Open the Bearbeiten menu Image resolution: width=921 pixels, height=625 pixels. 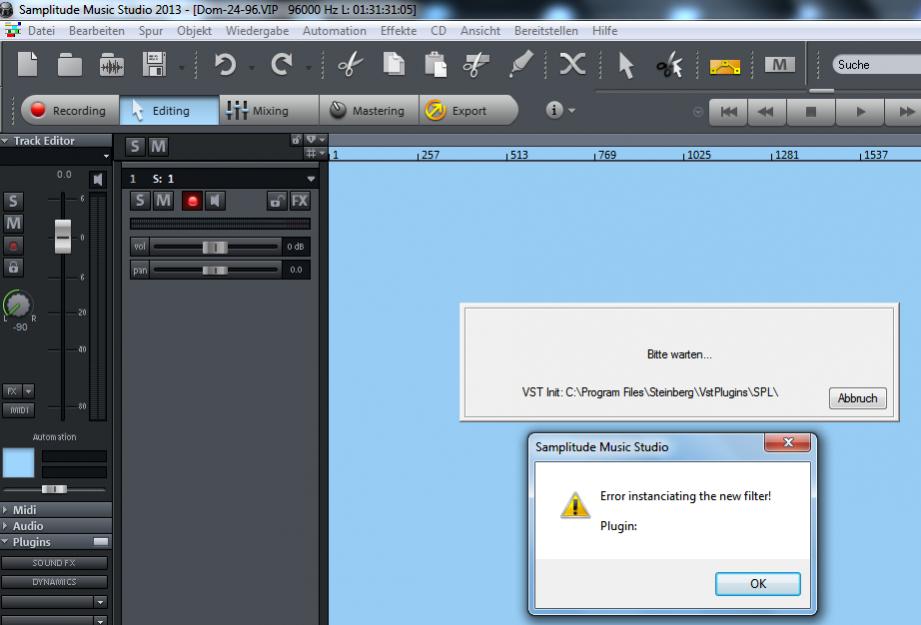pos(97,31)
